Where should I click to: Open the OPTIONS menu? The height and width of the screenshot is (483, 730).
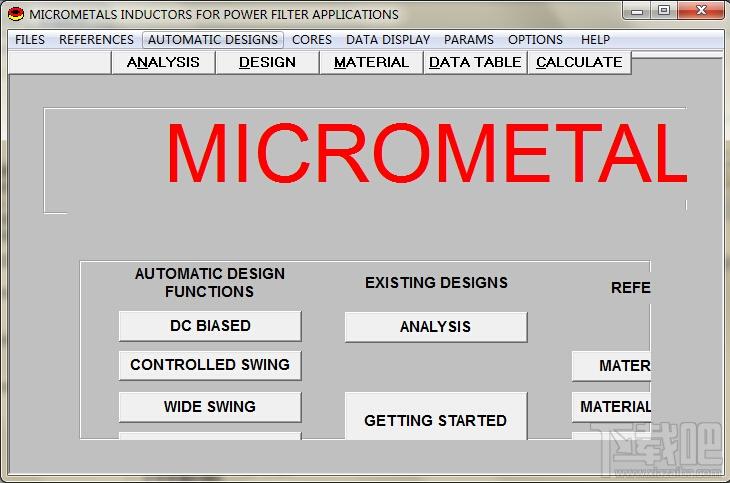coord(535,40)
